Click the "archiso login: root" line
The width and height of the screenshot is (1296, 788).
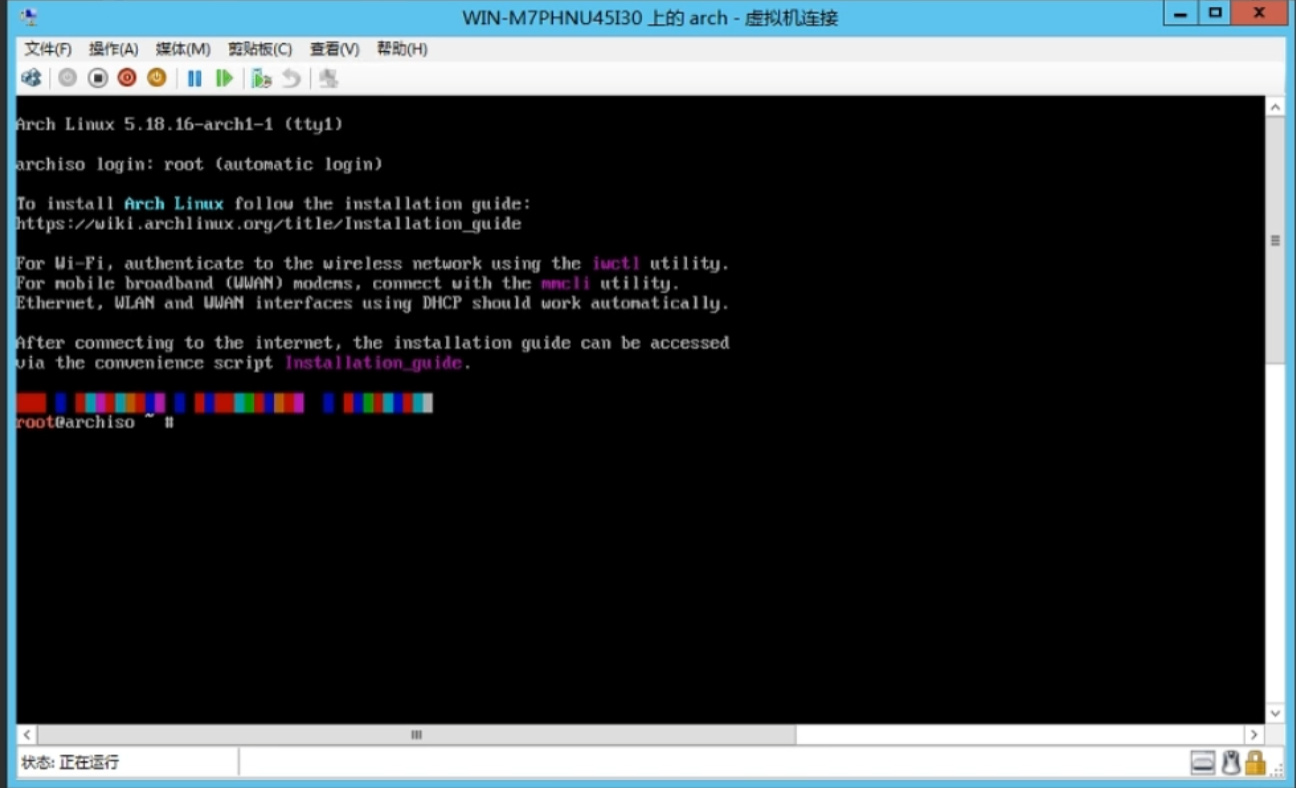coord(199,164)
